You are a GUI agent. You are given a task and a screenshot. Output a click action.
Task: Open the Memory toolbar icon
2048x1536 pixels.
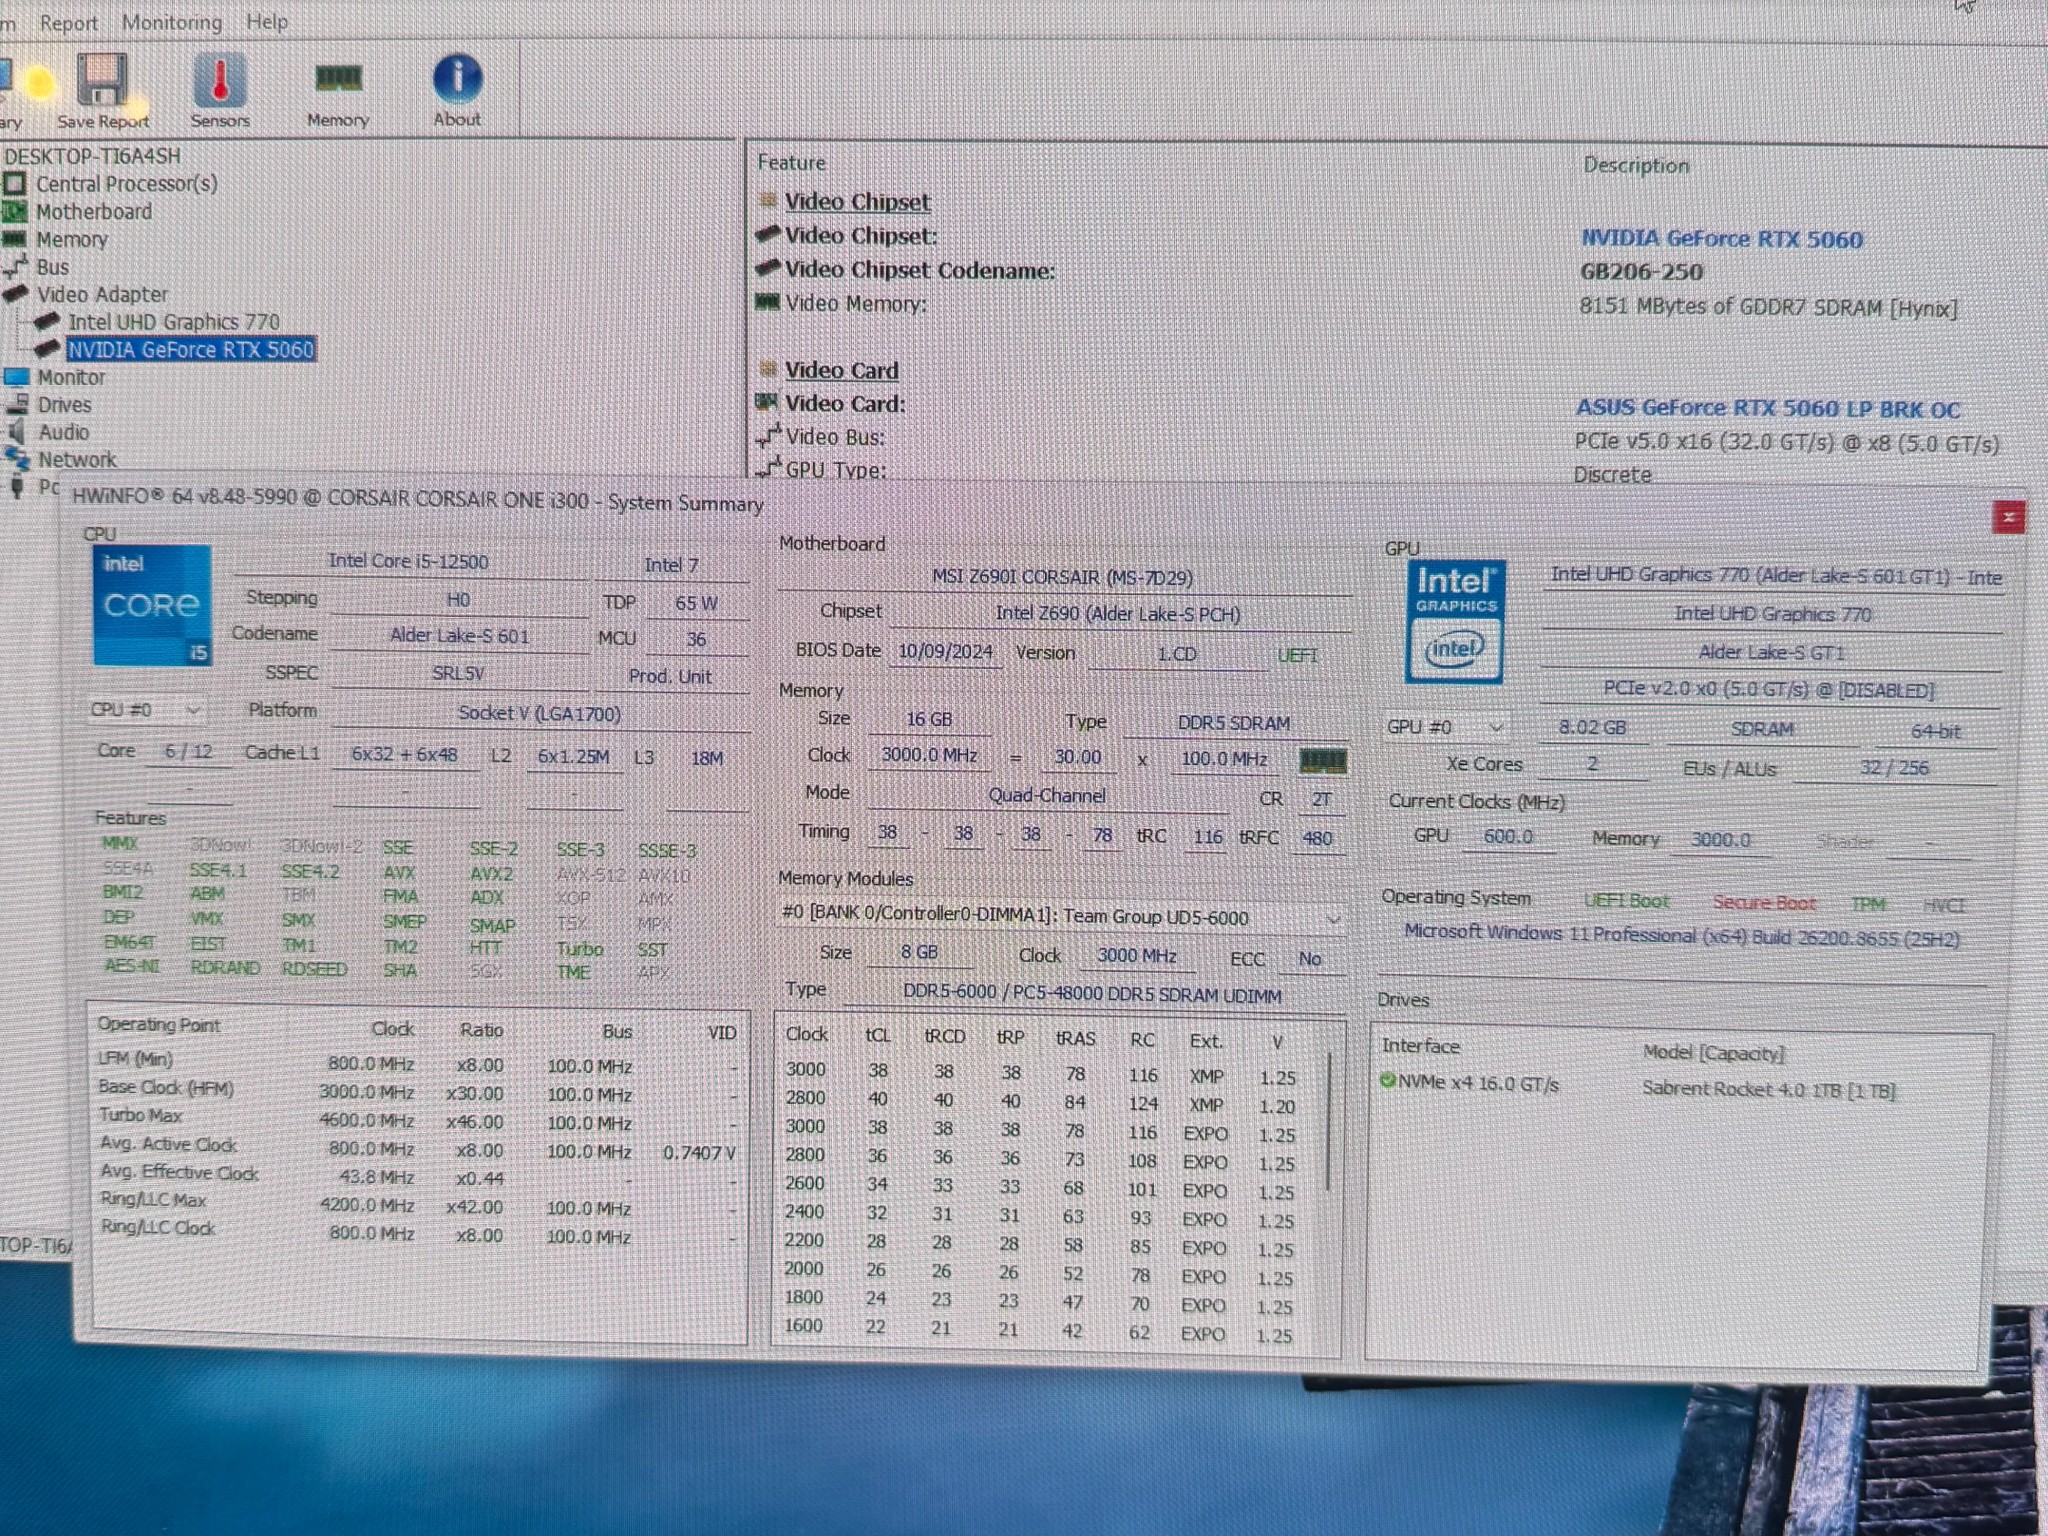click(338, 78)
